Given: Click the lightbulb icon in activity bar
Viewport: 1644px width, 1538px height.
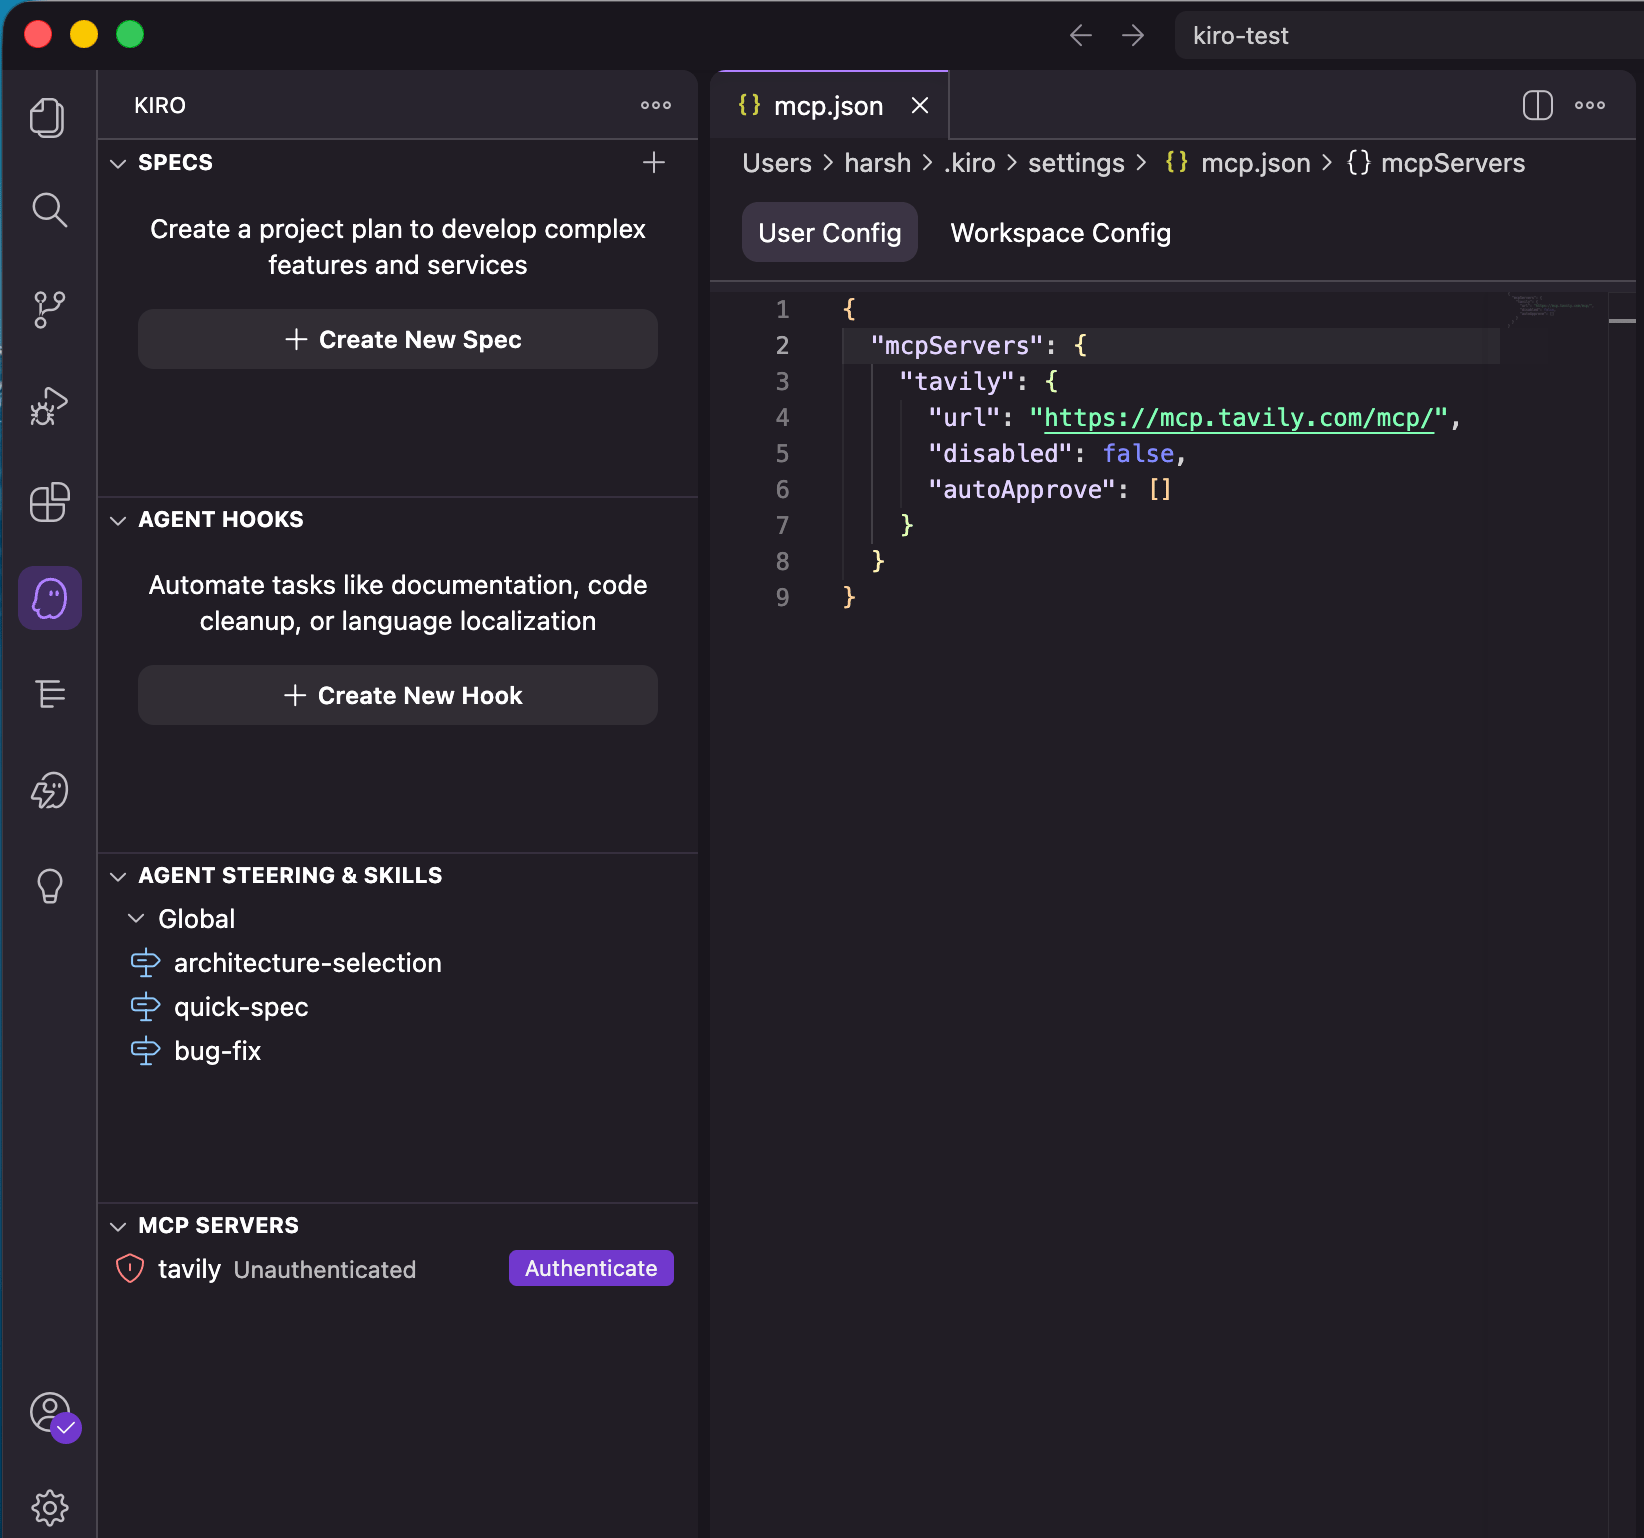Looking at the screenshot, I should 49,886.
